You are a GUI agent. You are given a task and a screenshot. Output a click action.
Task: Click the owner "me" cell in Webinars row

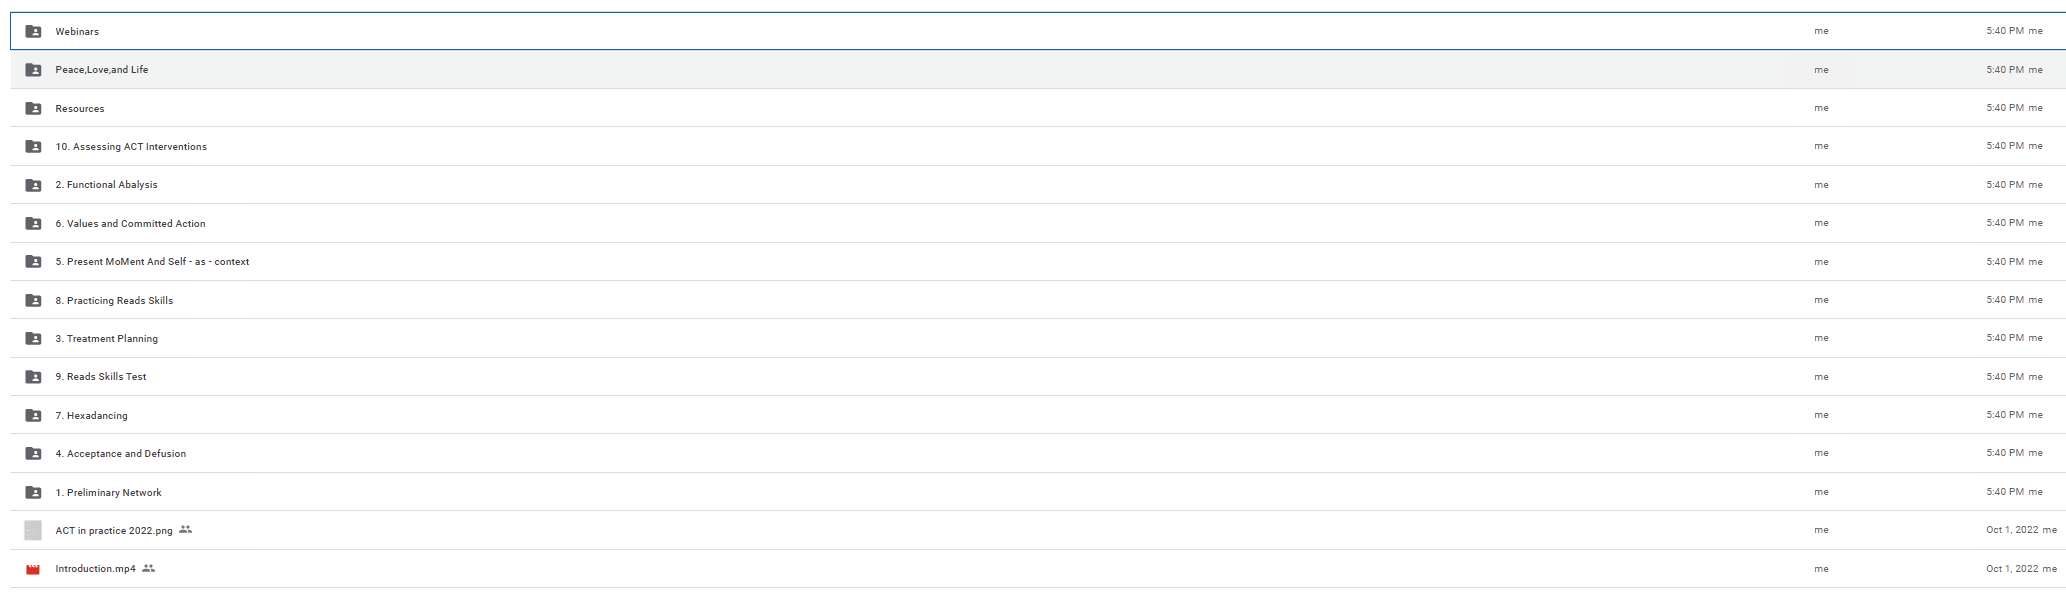click(1821, 31)
